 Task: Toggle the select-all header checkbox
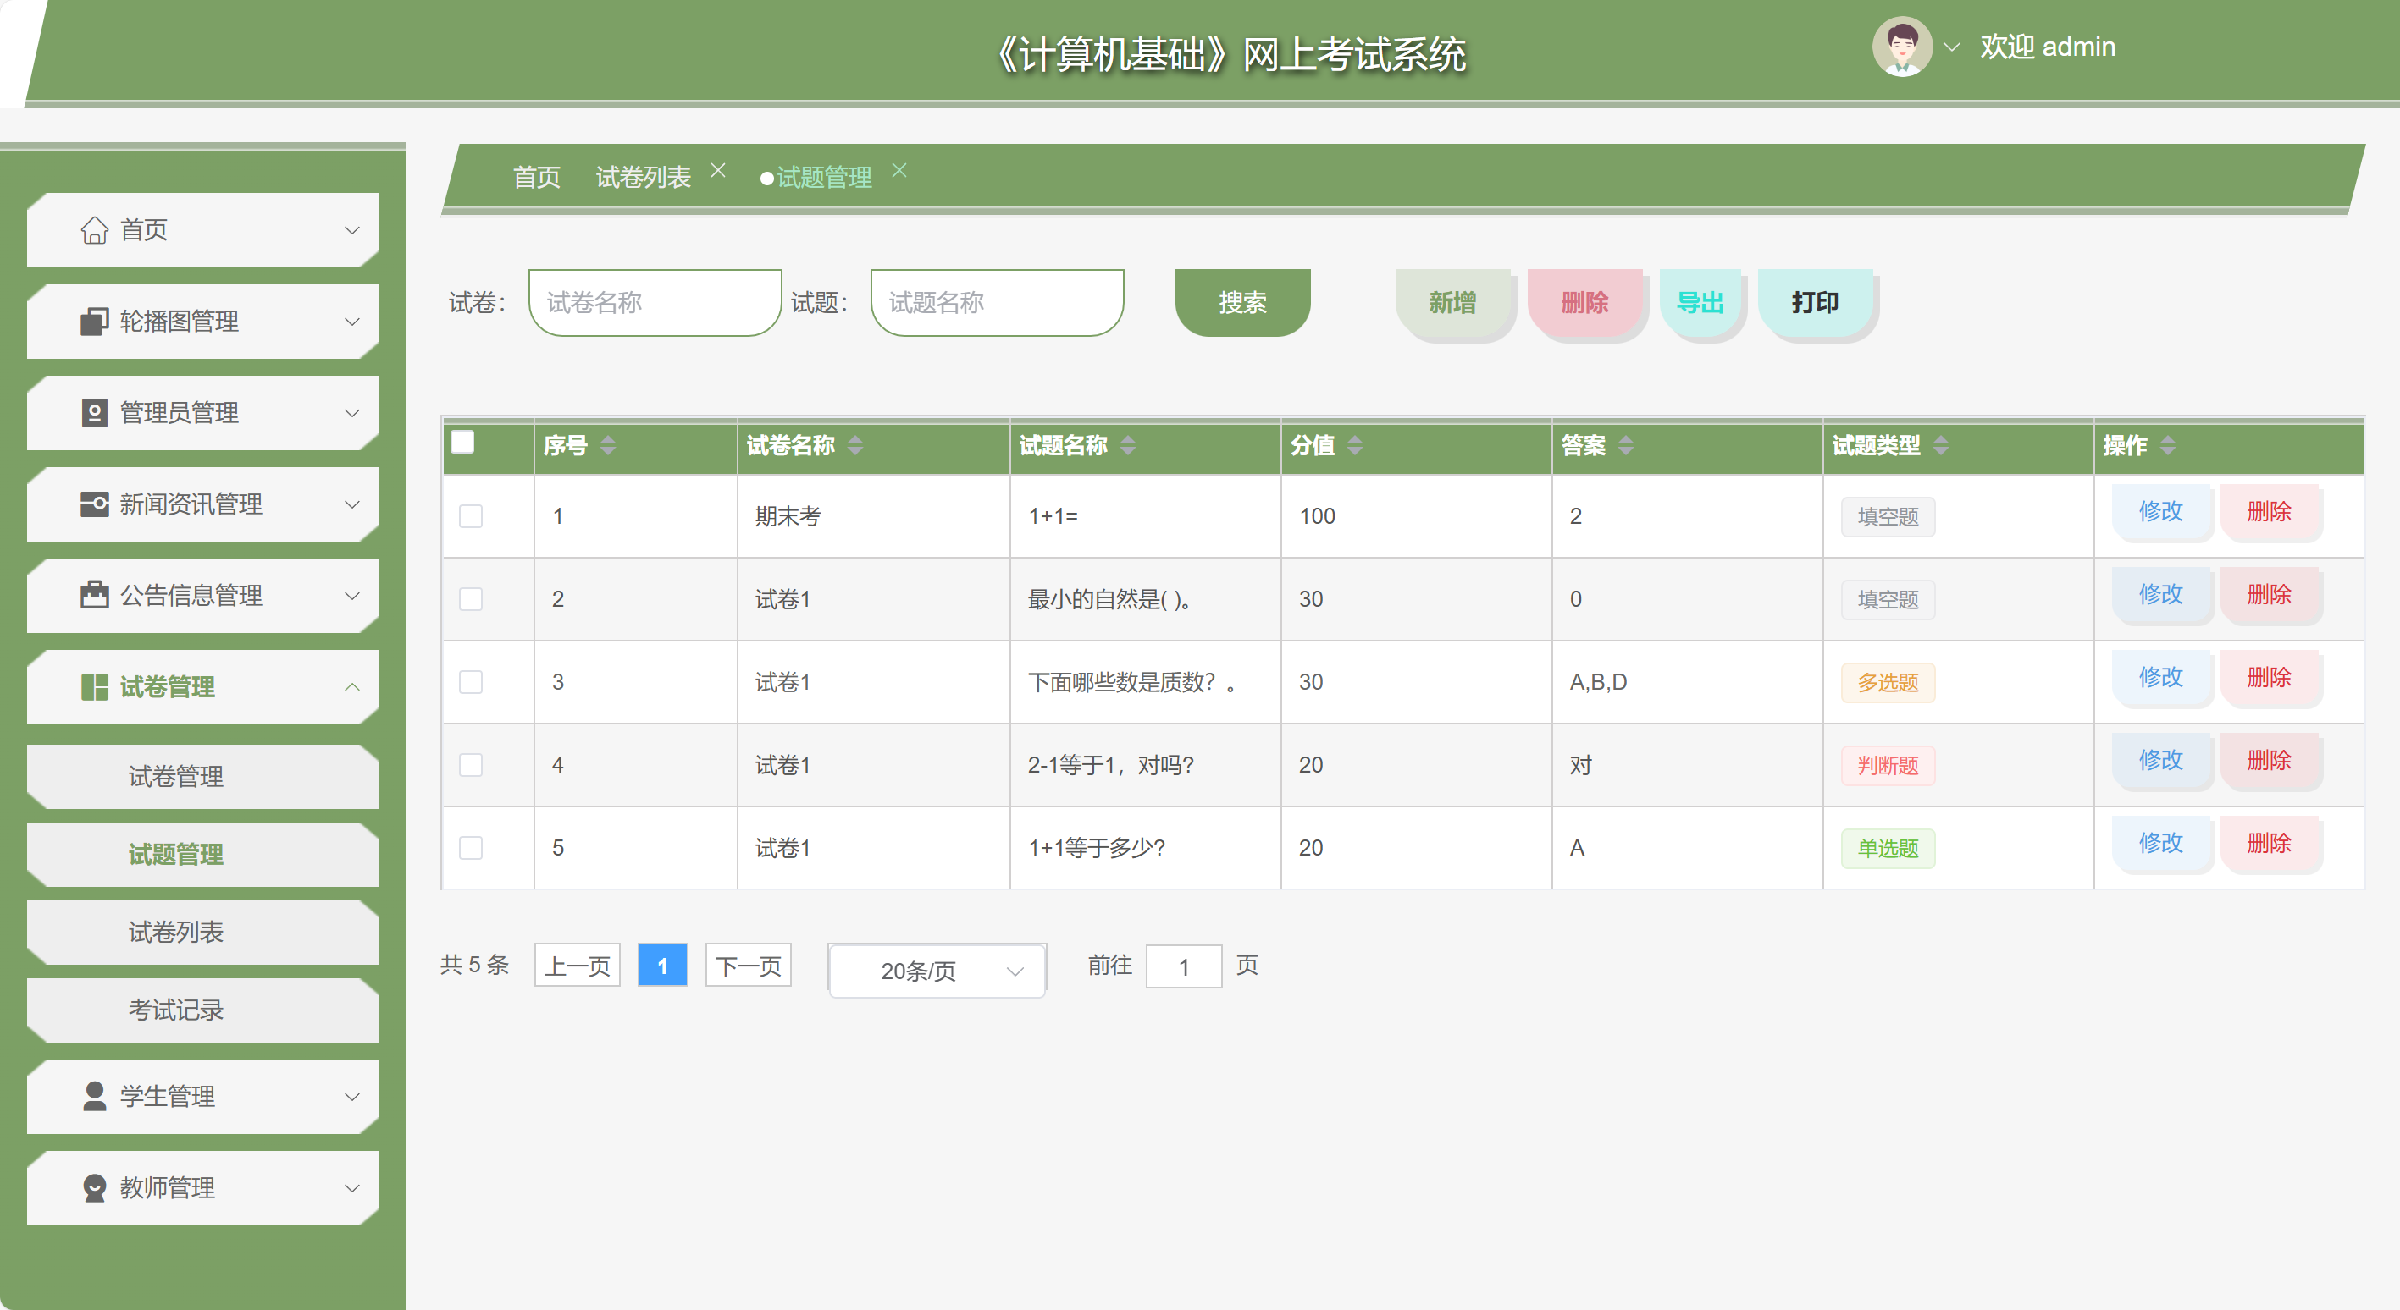pyautogui.click(x=462, y=443)
